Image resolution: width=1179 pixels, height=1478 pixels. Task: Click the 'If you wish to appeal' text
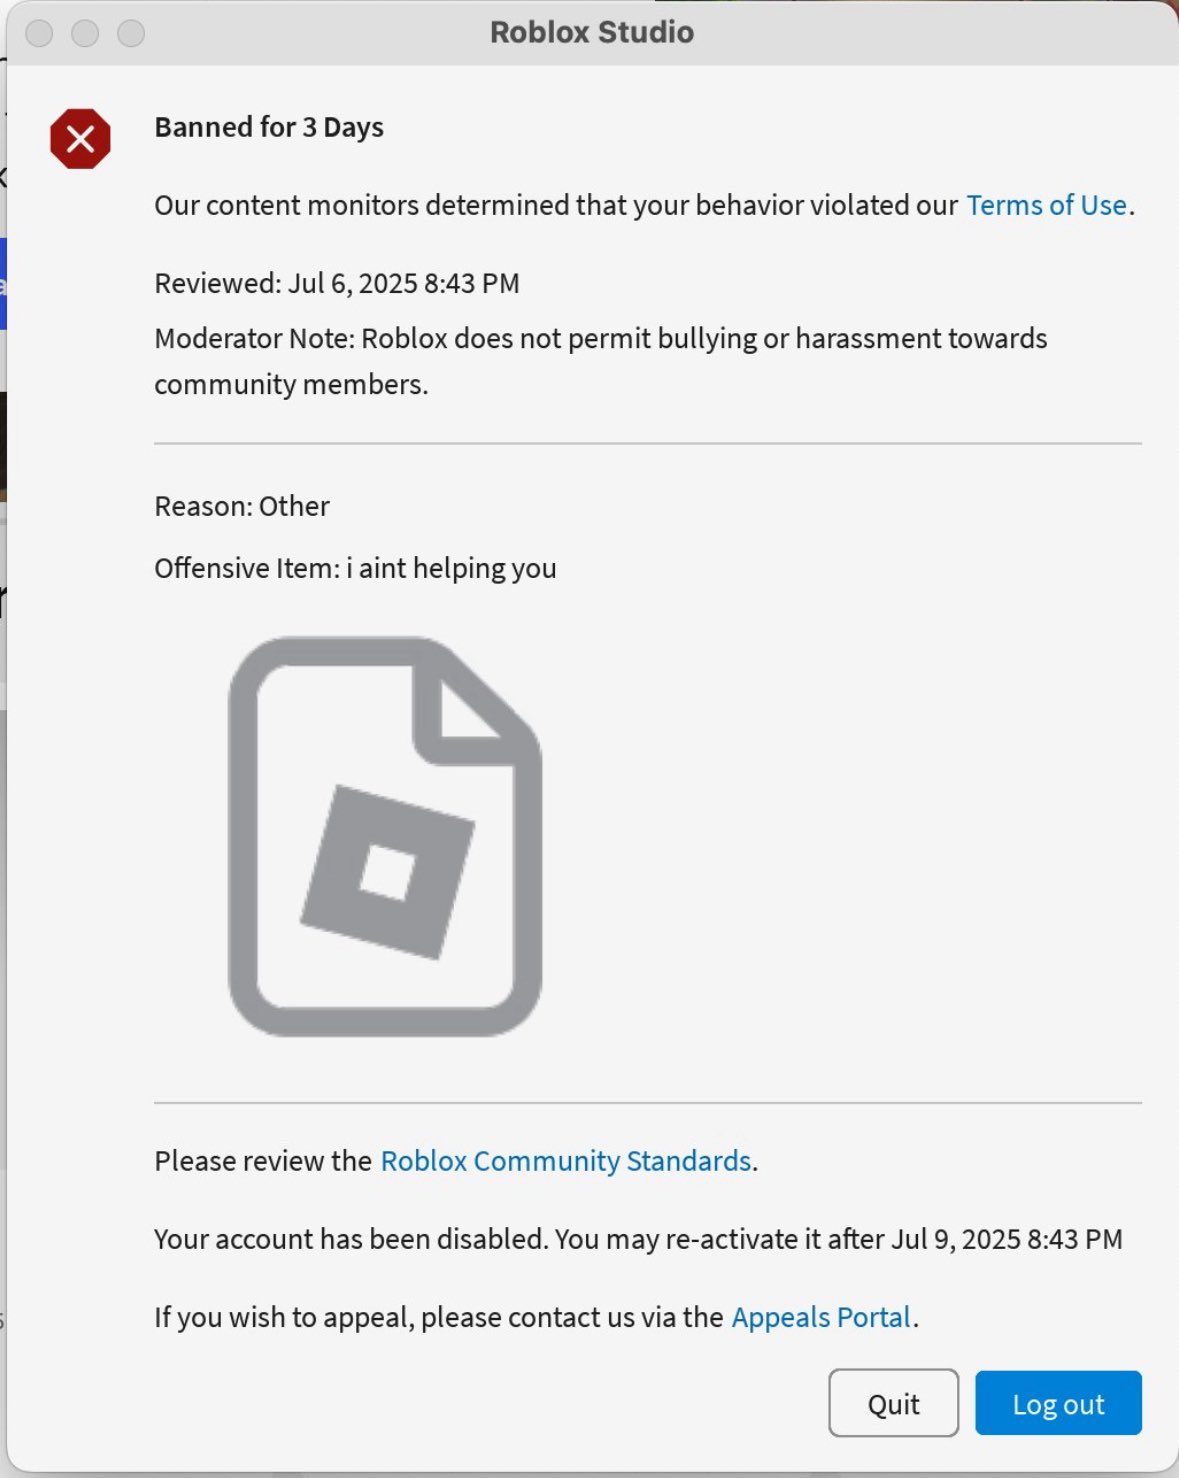pyautogui.click(x=438, y=1317)
